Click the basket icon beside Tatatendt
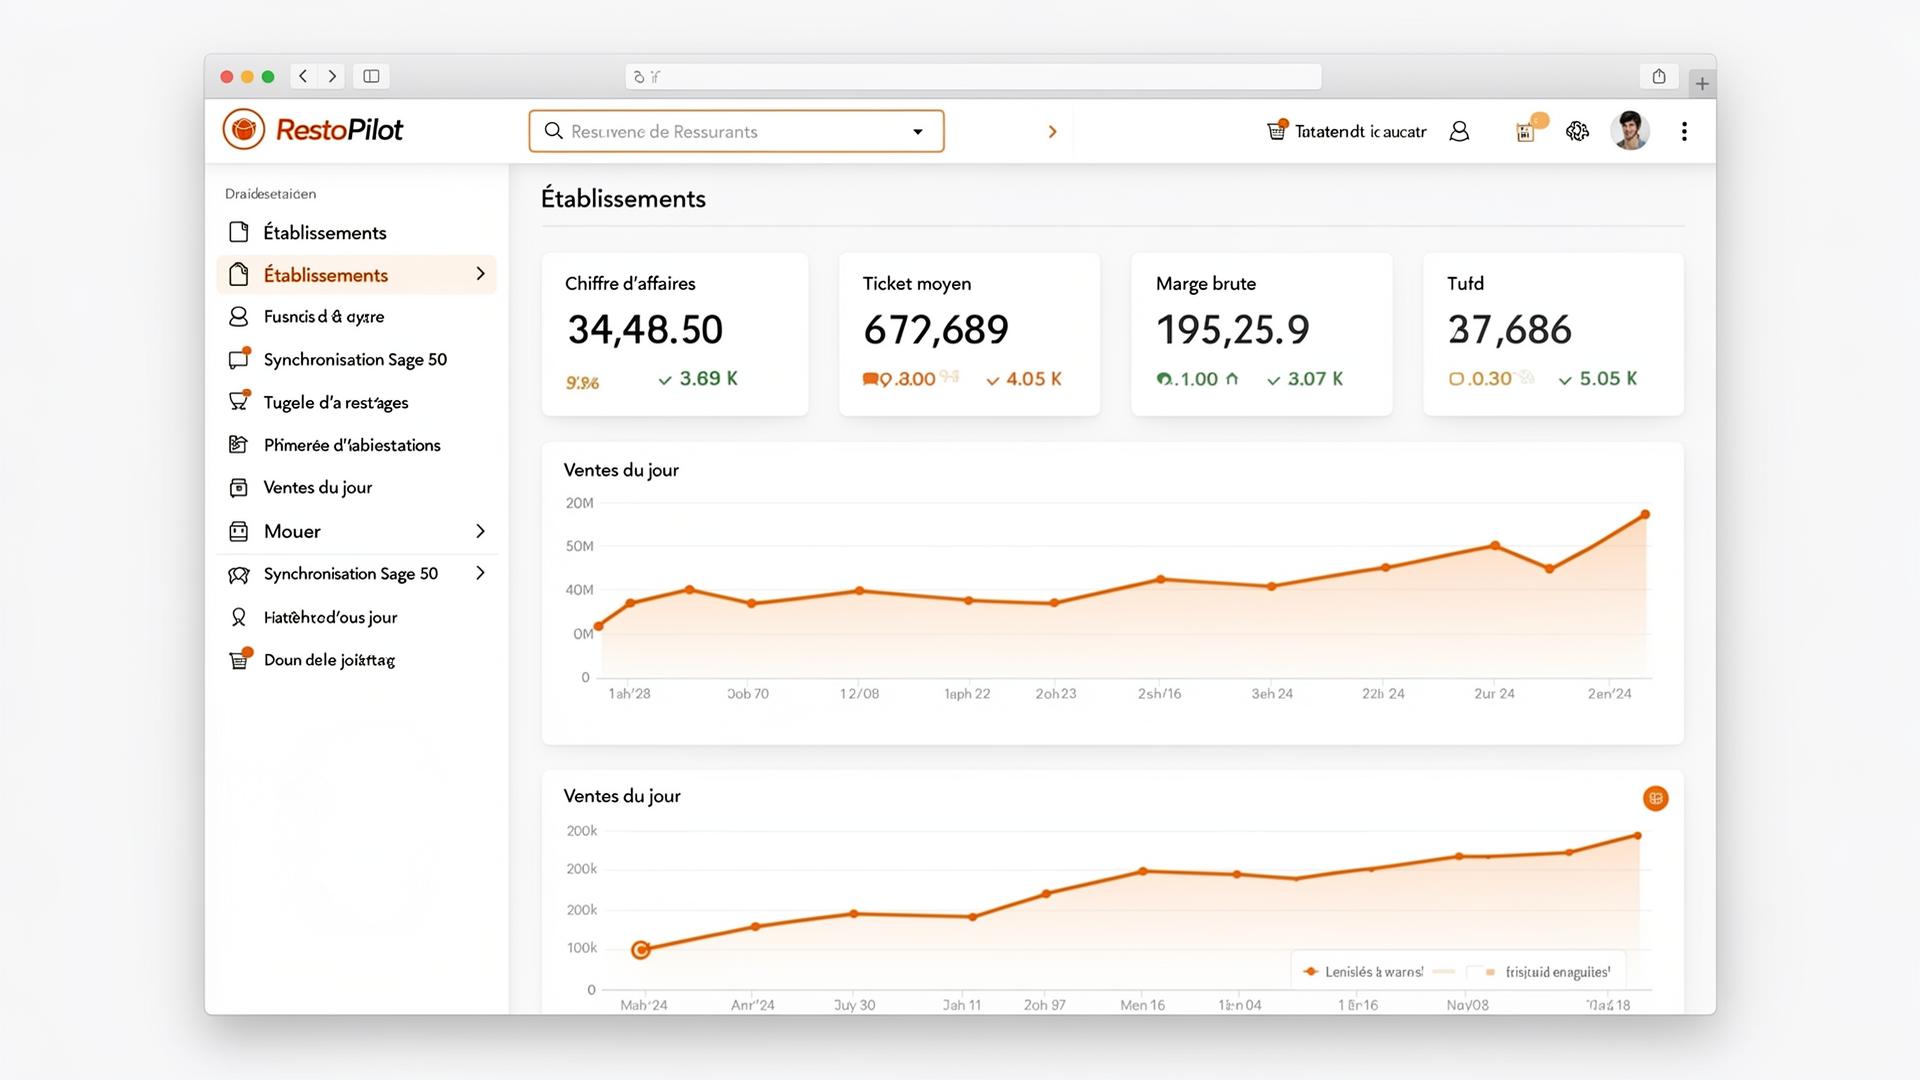 click(x=1277, y=130)
